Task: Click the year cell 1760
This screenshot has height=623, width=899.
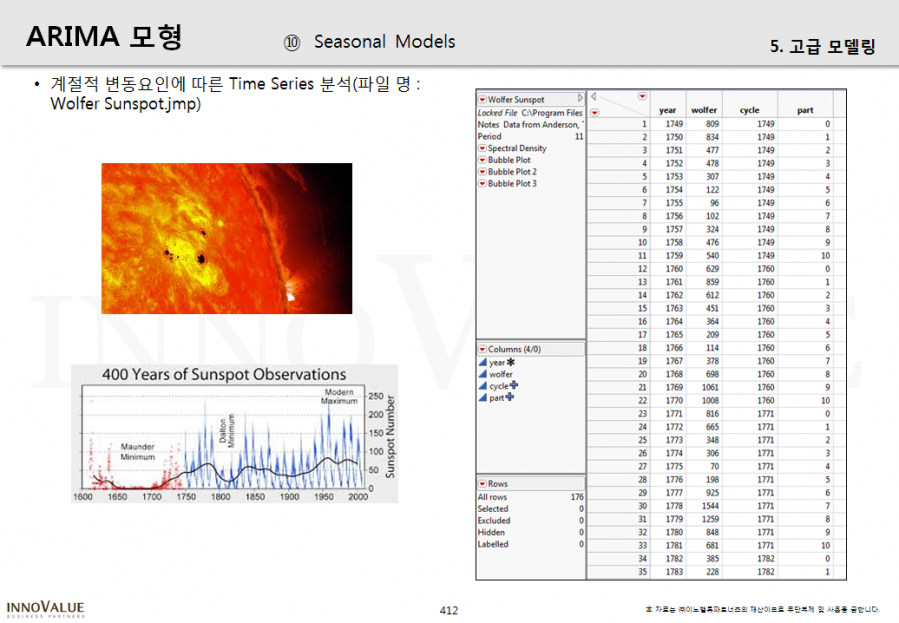Action: pos(674,269)
